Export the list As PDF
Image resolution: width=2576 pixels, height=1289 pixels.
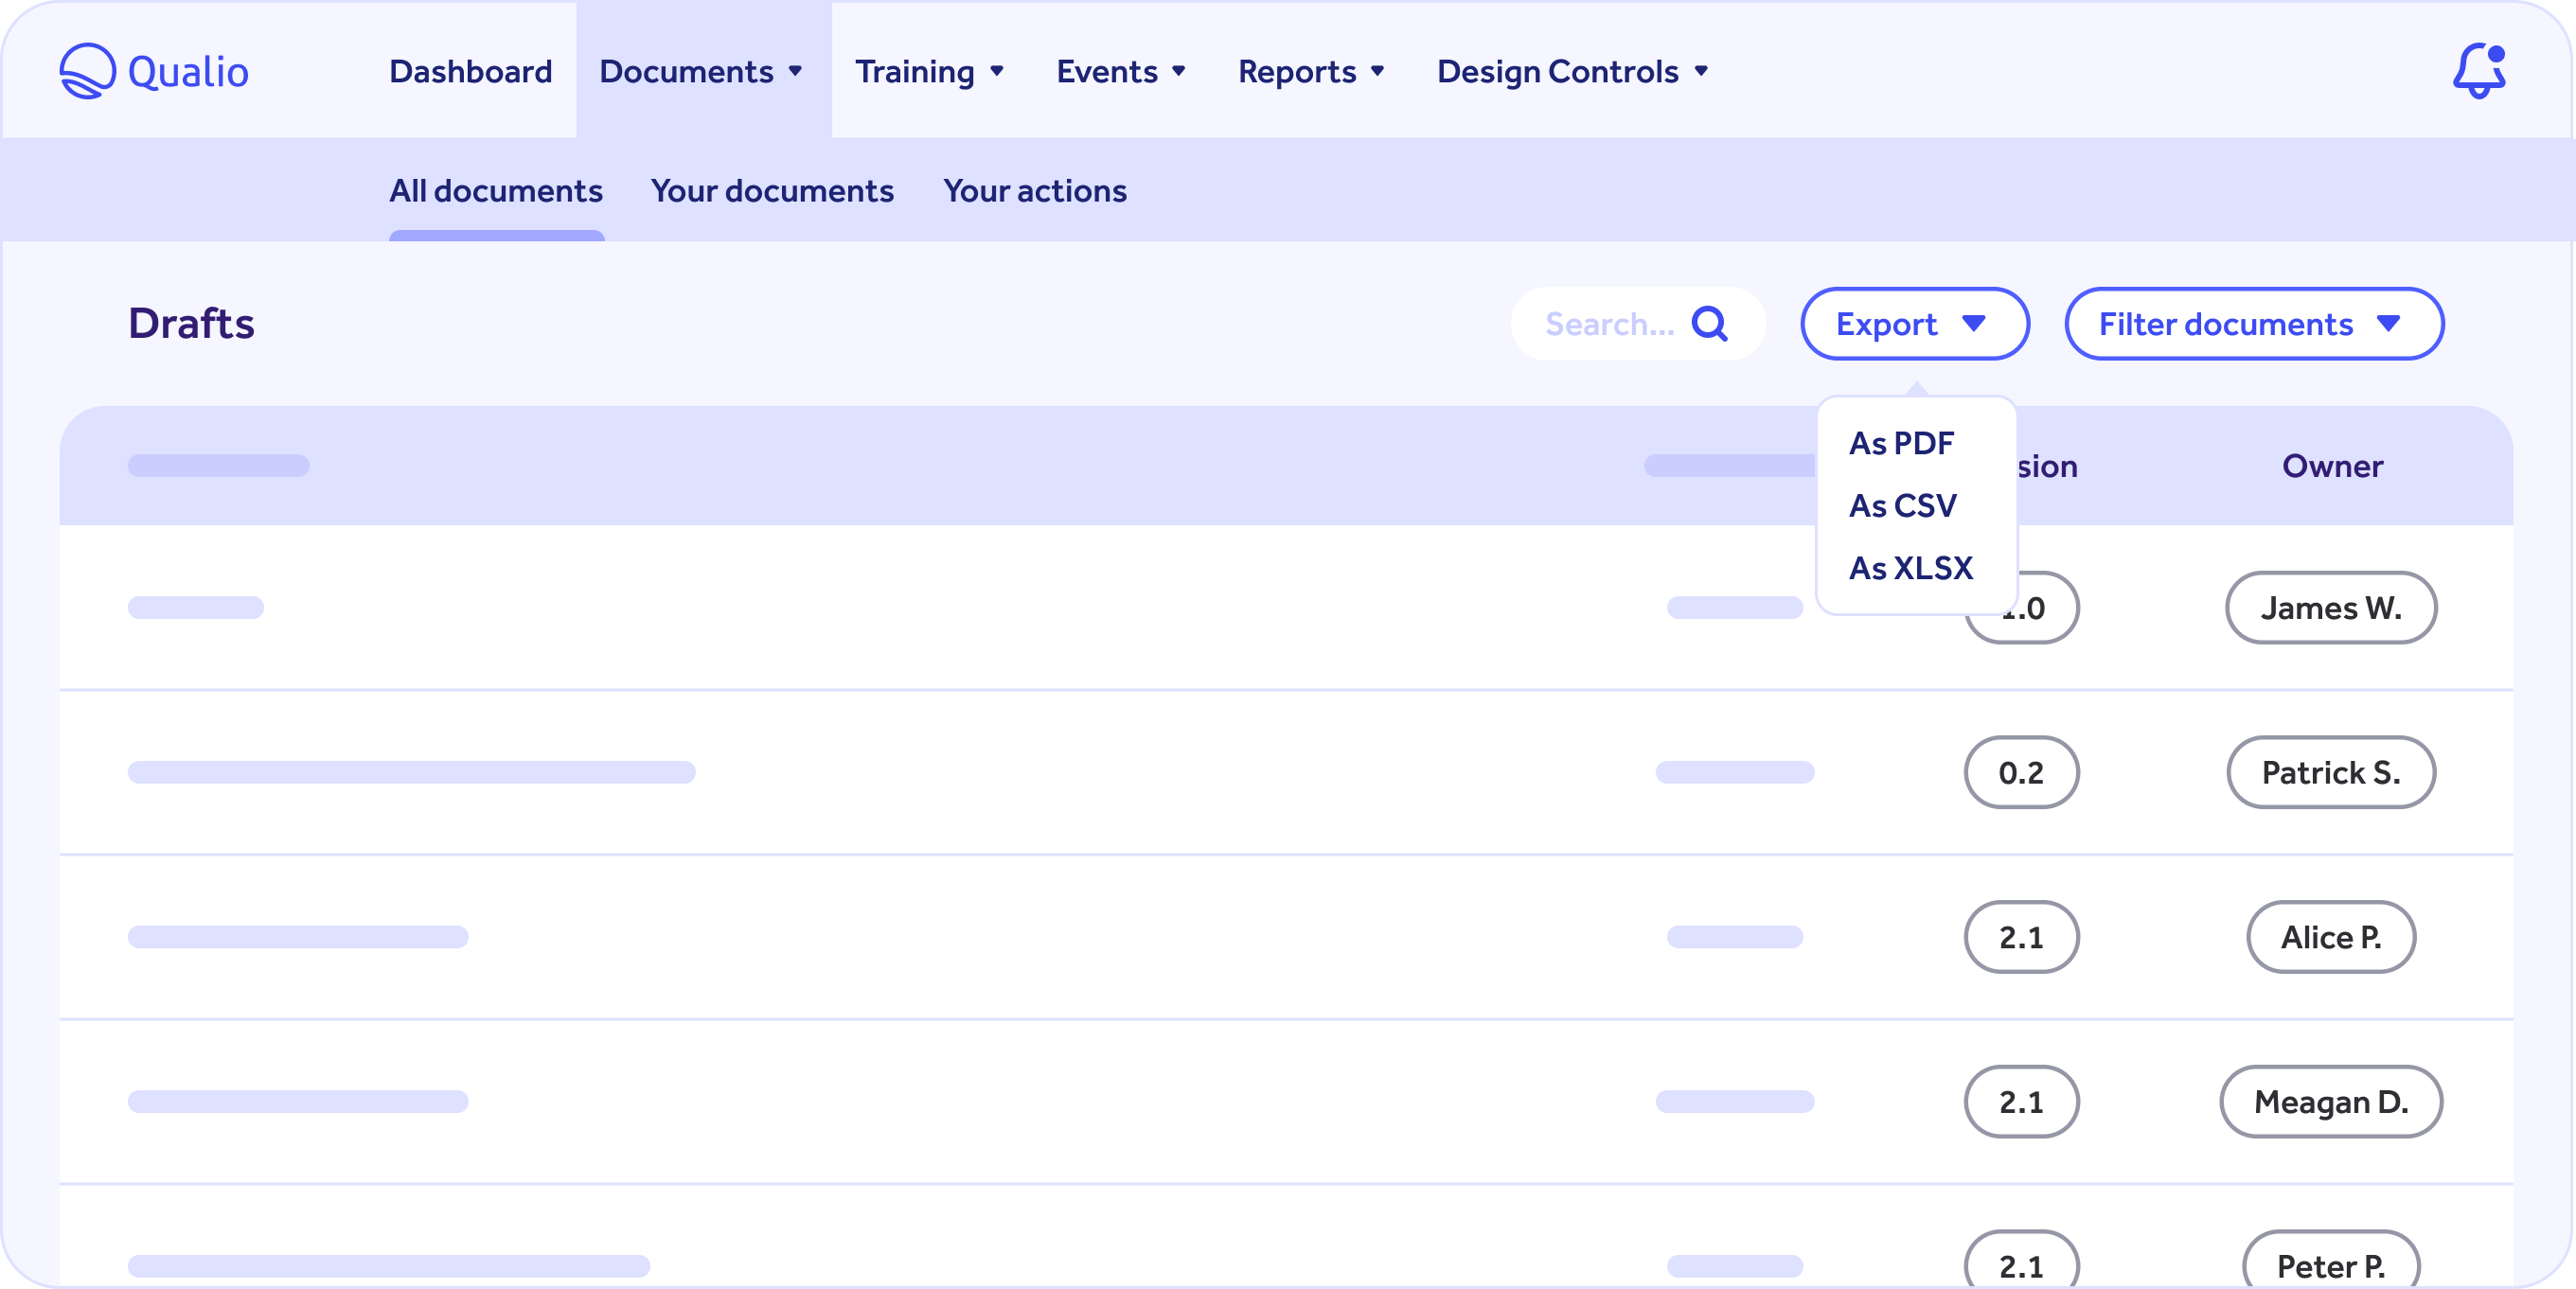(1900, 443)
